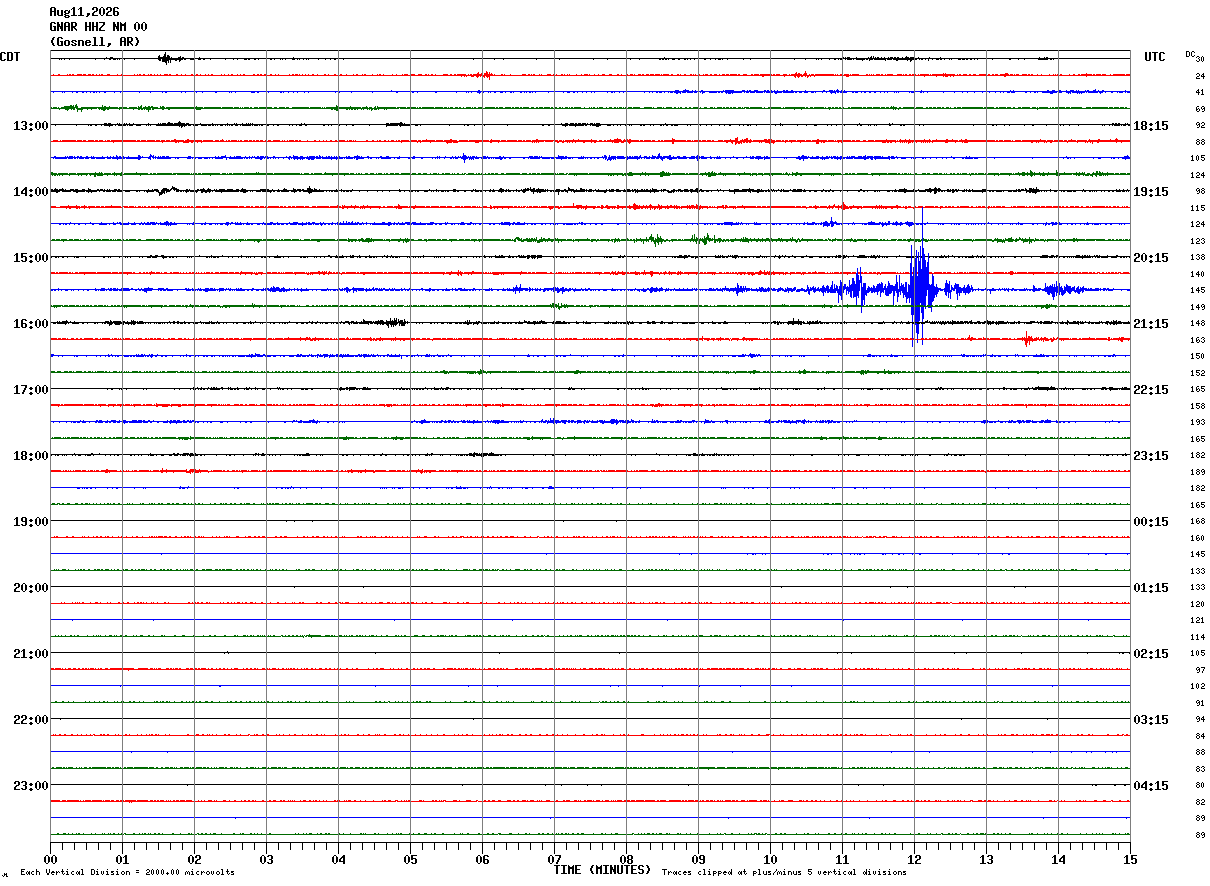This screenshot has height=886, width=1210.
Task: Click the "UTC" timezone label
Action: (1155, 57)
